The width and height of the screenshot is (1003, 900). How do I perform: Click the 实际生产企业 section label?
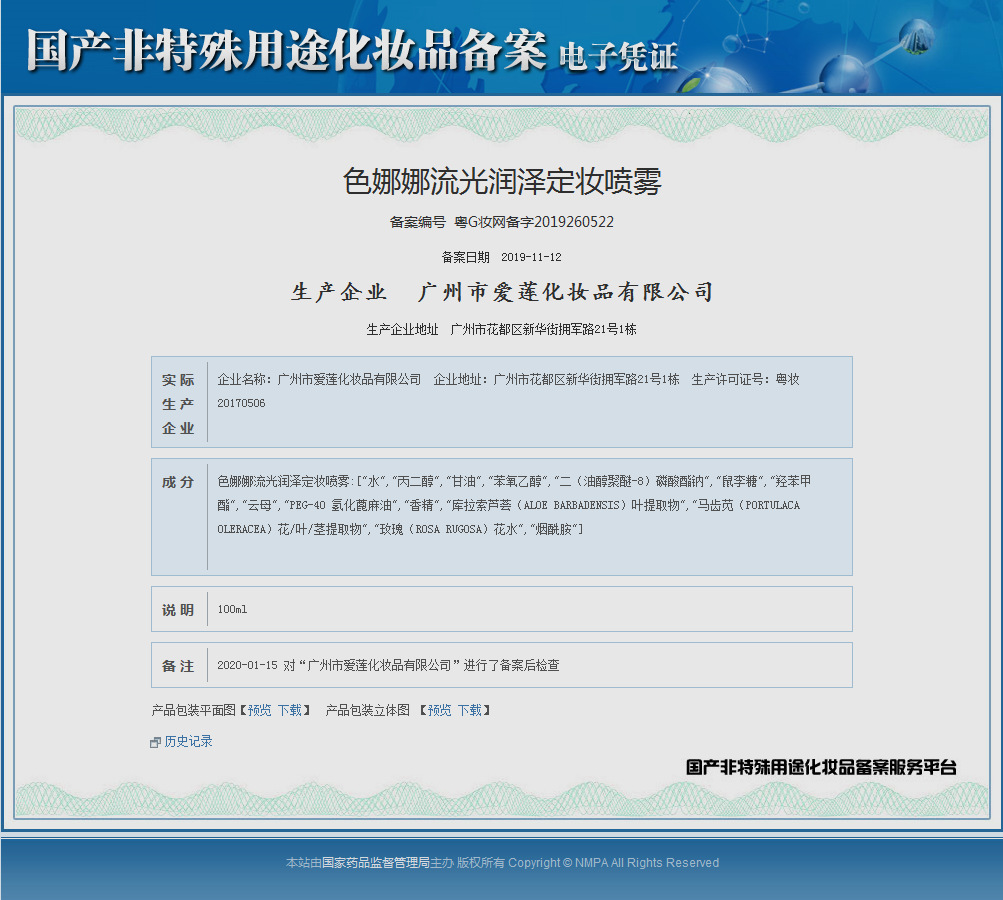(178, 404)
